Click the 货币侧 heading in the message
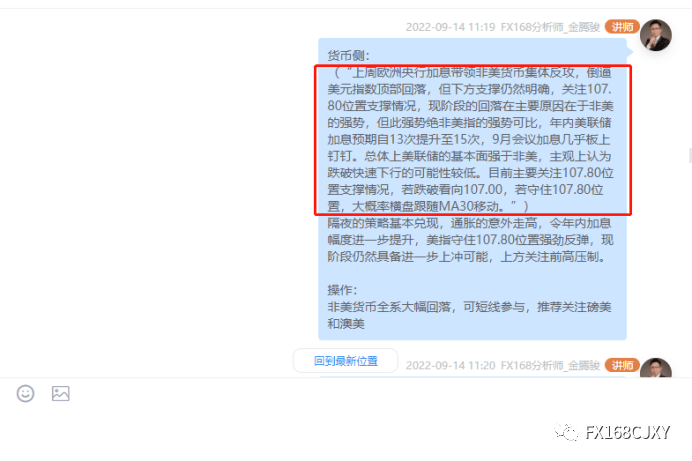692x461 pixels. (x=349, y=56)
